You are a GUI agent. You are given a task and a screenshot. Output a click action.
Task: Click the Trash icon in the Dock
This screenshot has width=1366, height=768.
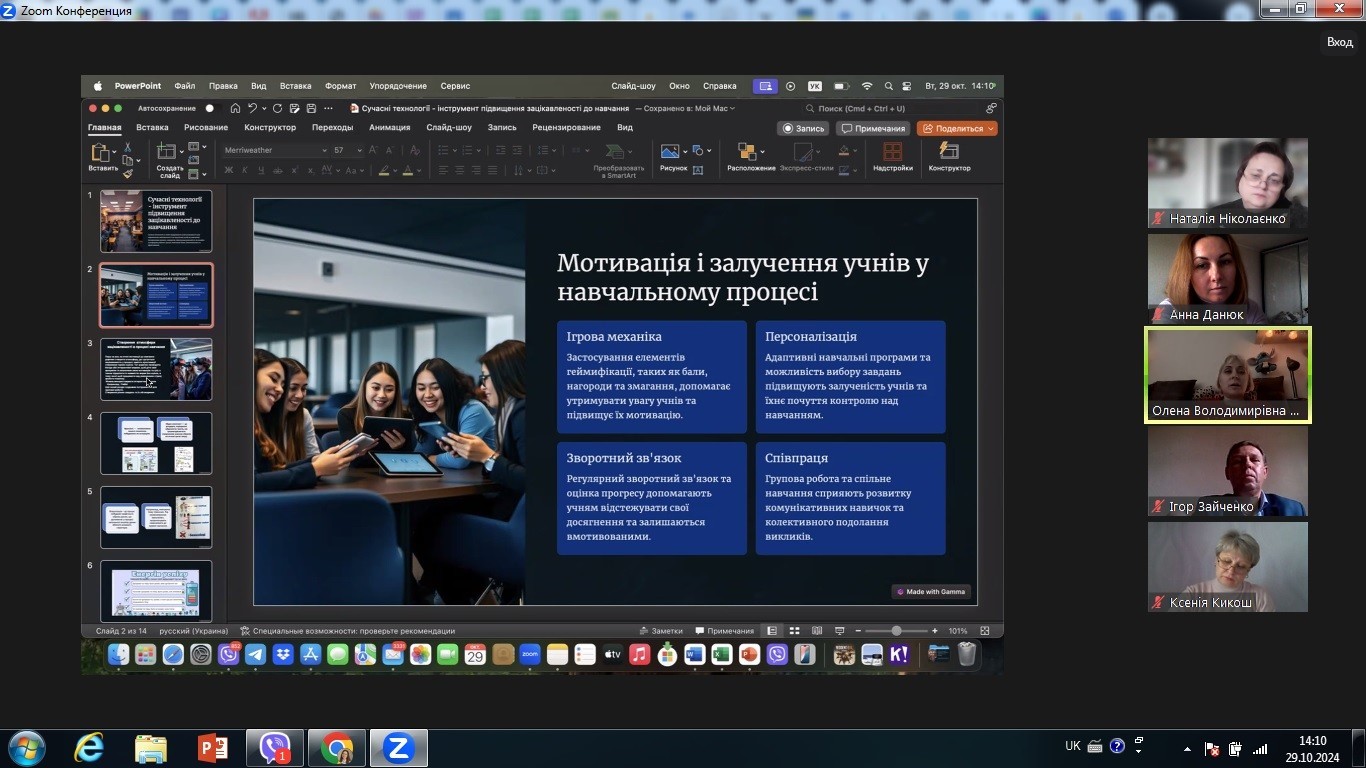967,654
